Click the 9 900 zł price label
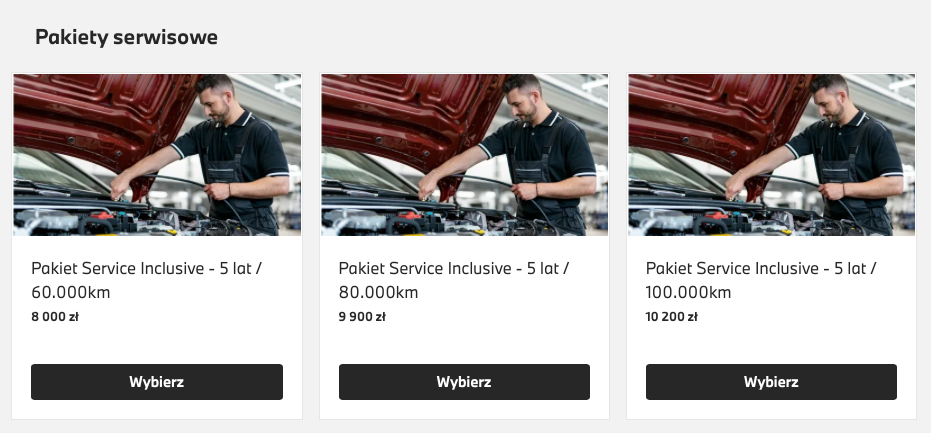This screenshot has height=433, width=931. 362,317
